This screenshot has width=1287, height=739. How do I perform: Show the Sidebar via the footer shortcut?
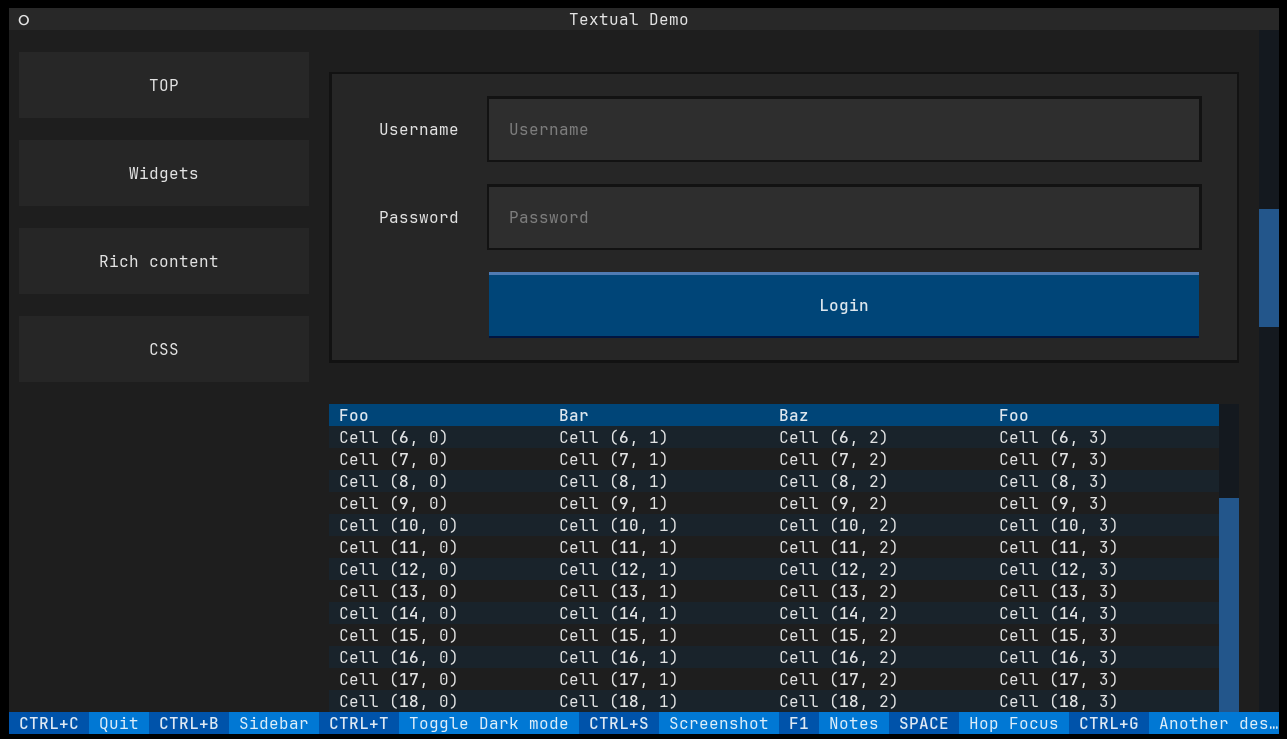273,723
